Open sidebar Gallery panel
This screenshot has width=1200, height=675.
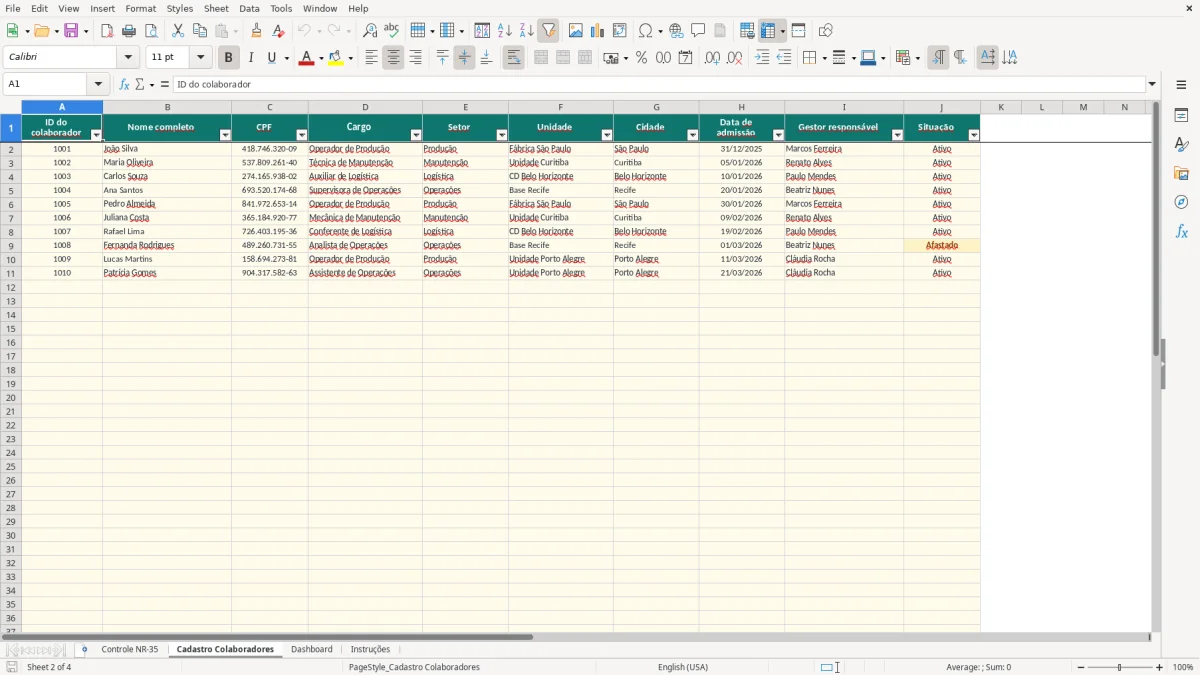(1181, 173)
